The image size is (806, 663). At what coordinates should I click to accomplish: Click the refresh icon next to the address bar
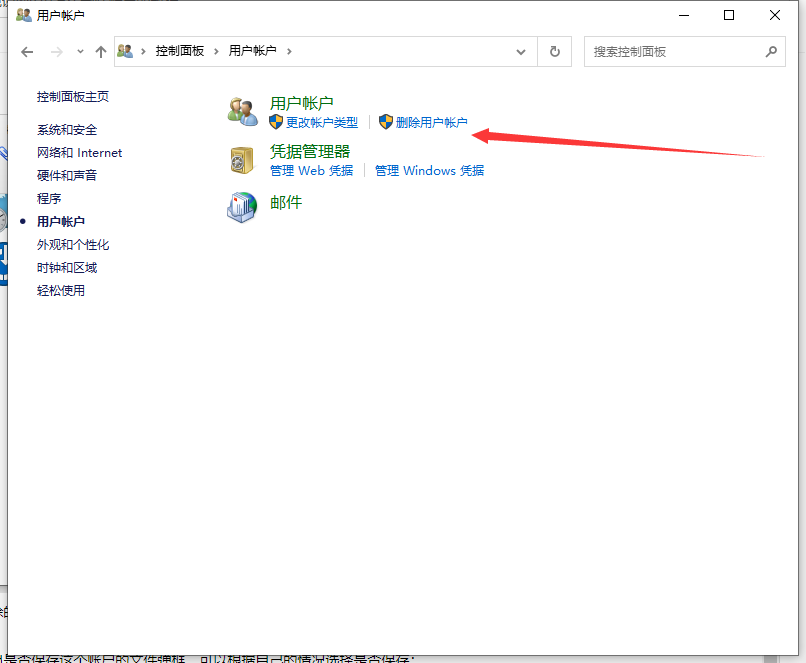556,51
